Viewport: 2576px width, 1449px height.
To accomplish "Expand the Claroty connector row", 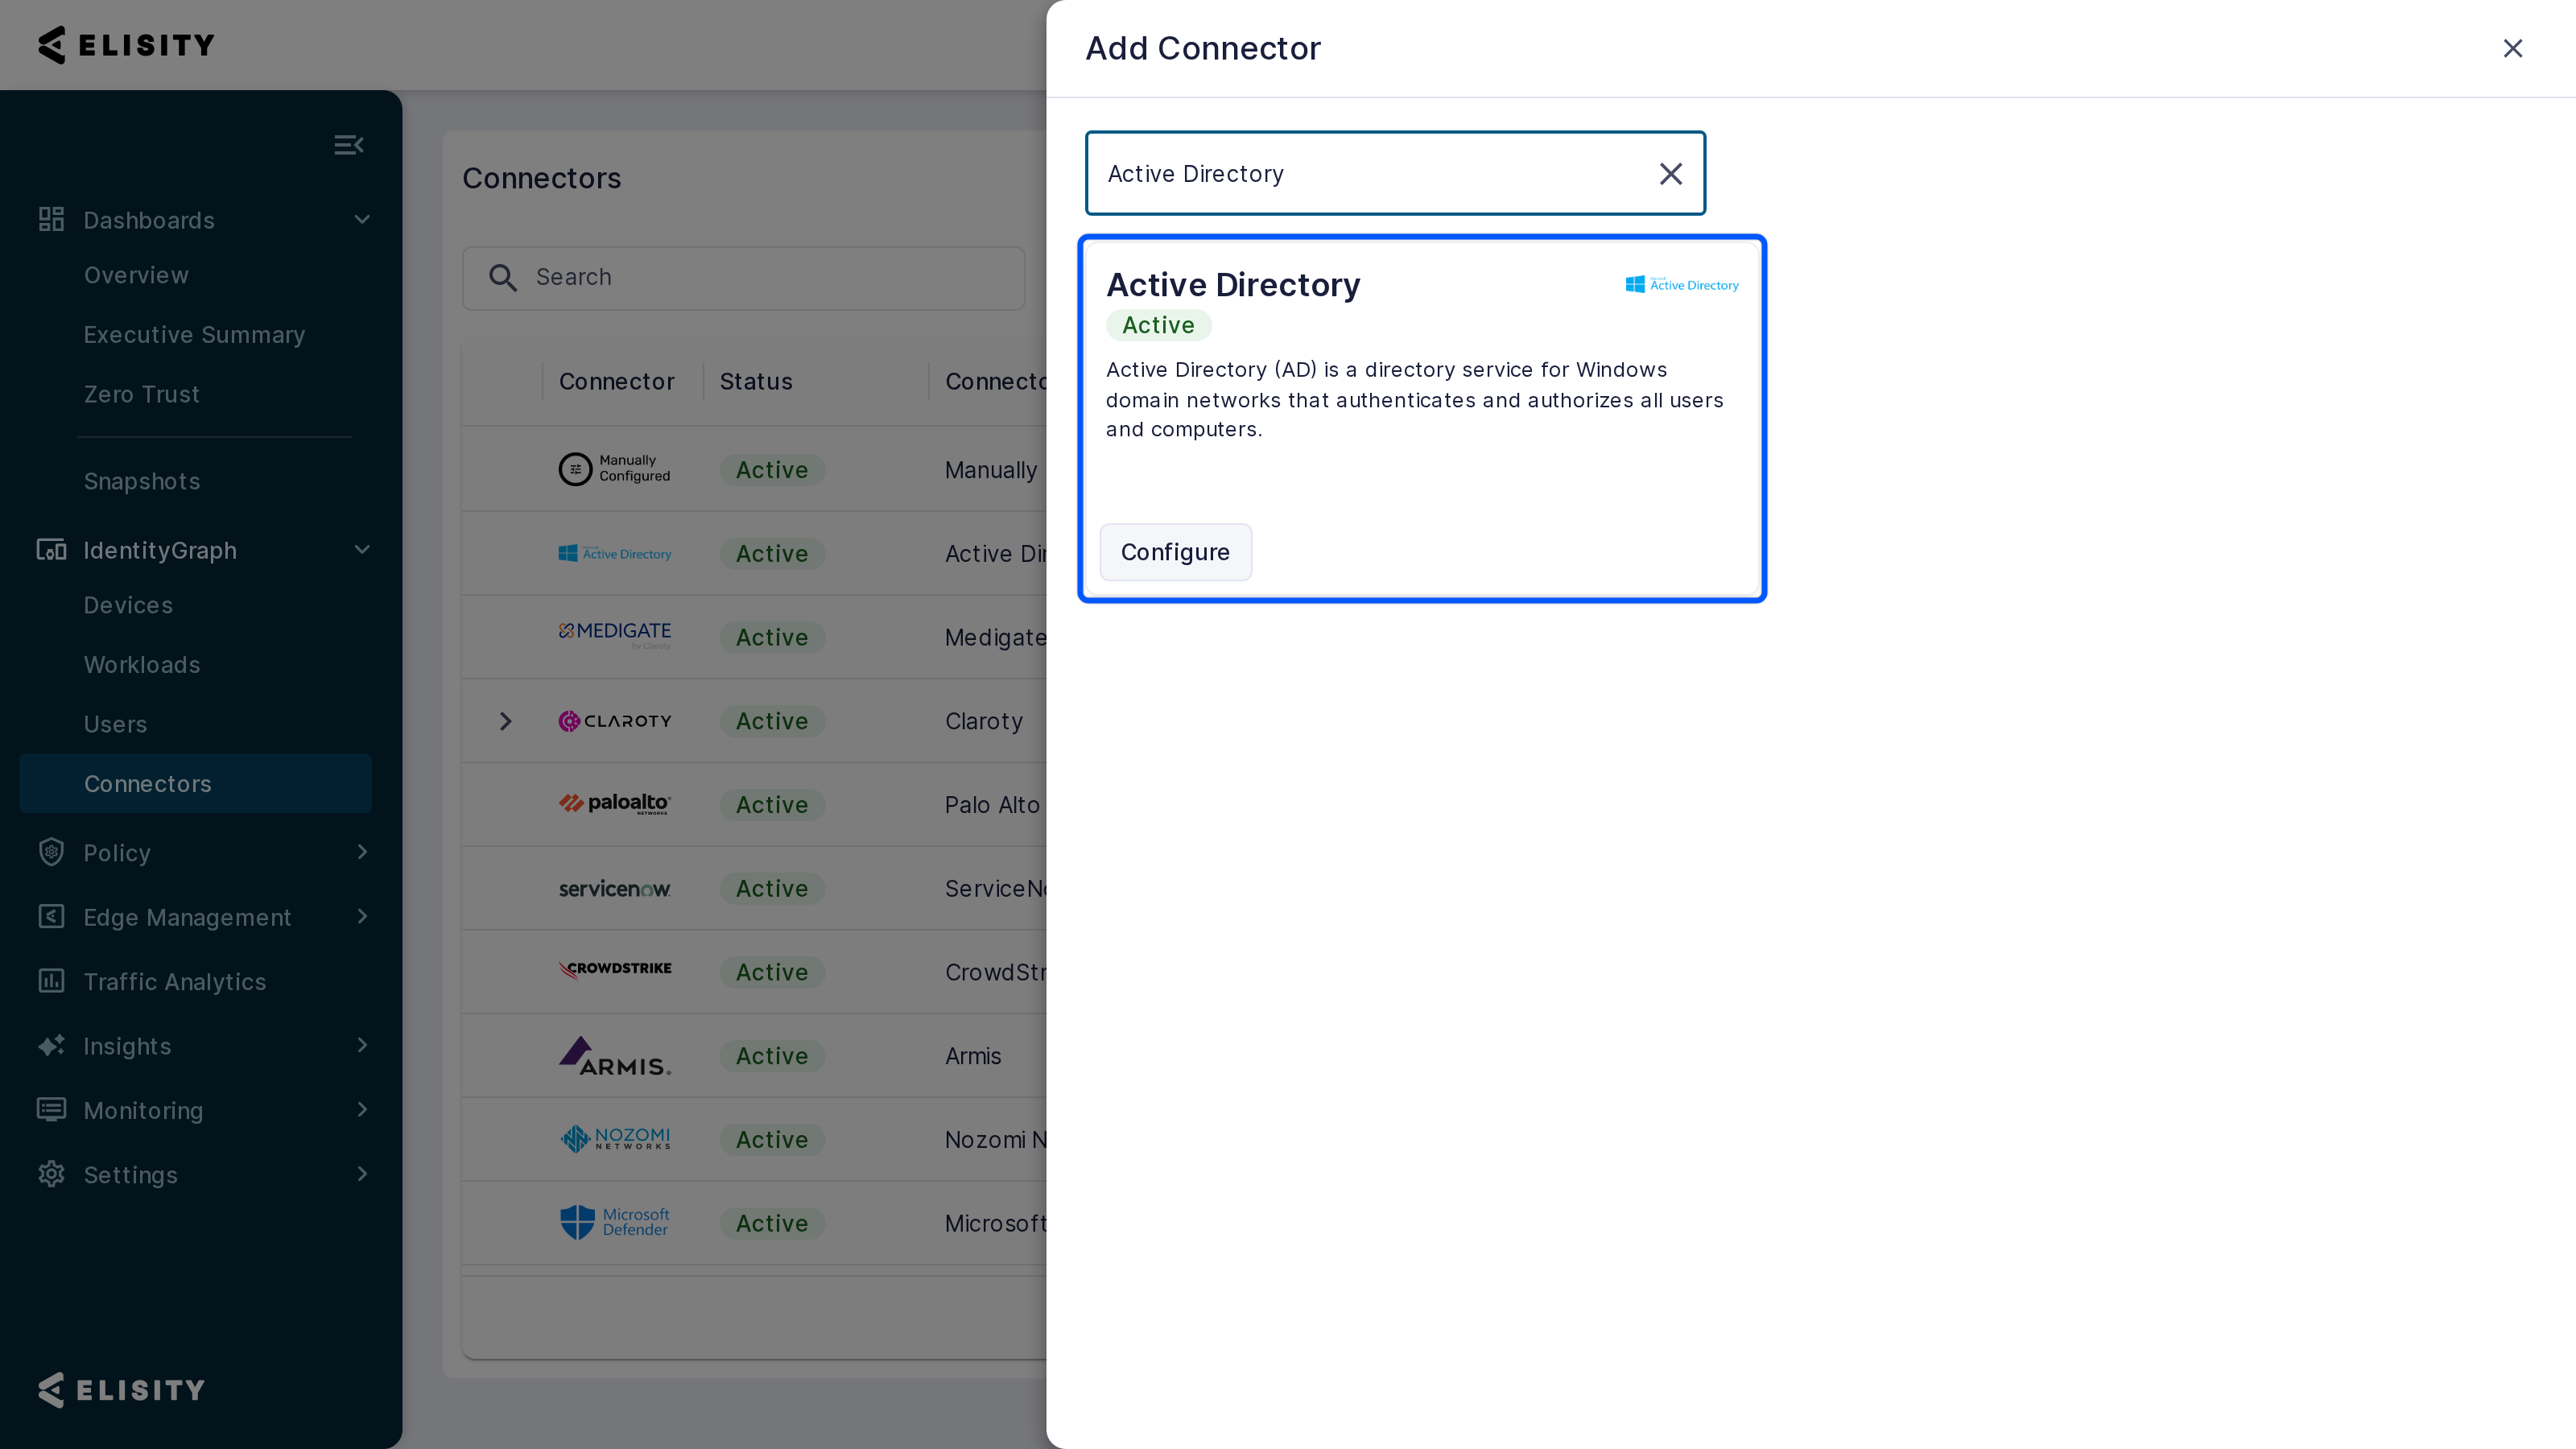I will [505, 721].
